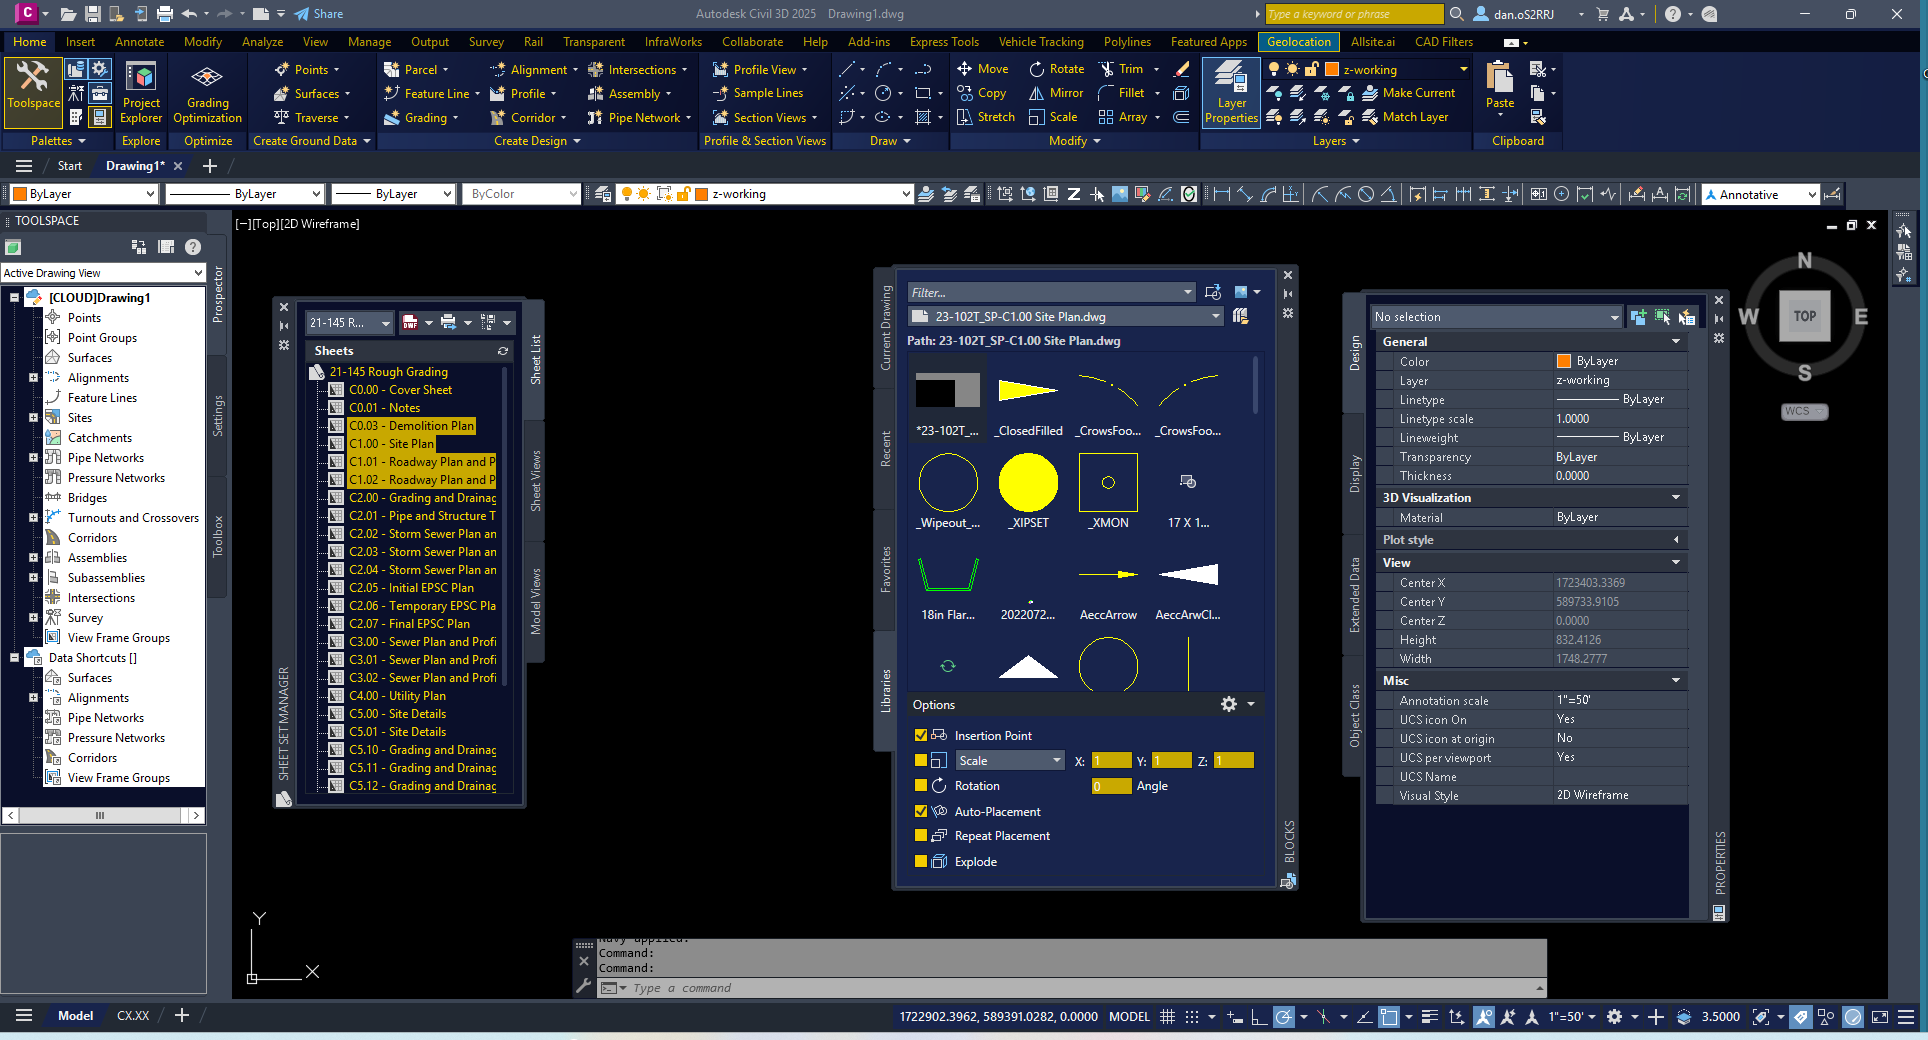Screen dimensions: 1928x1040
Task: Click the Share icon in title bar
Action: tap(319, 14)
